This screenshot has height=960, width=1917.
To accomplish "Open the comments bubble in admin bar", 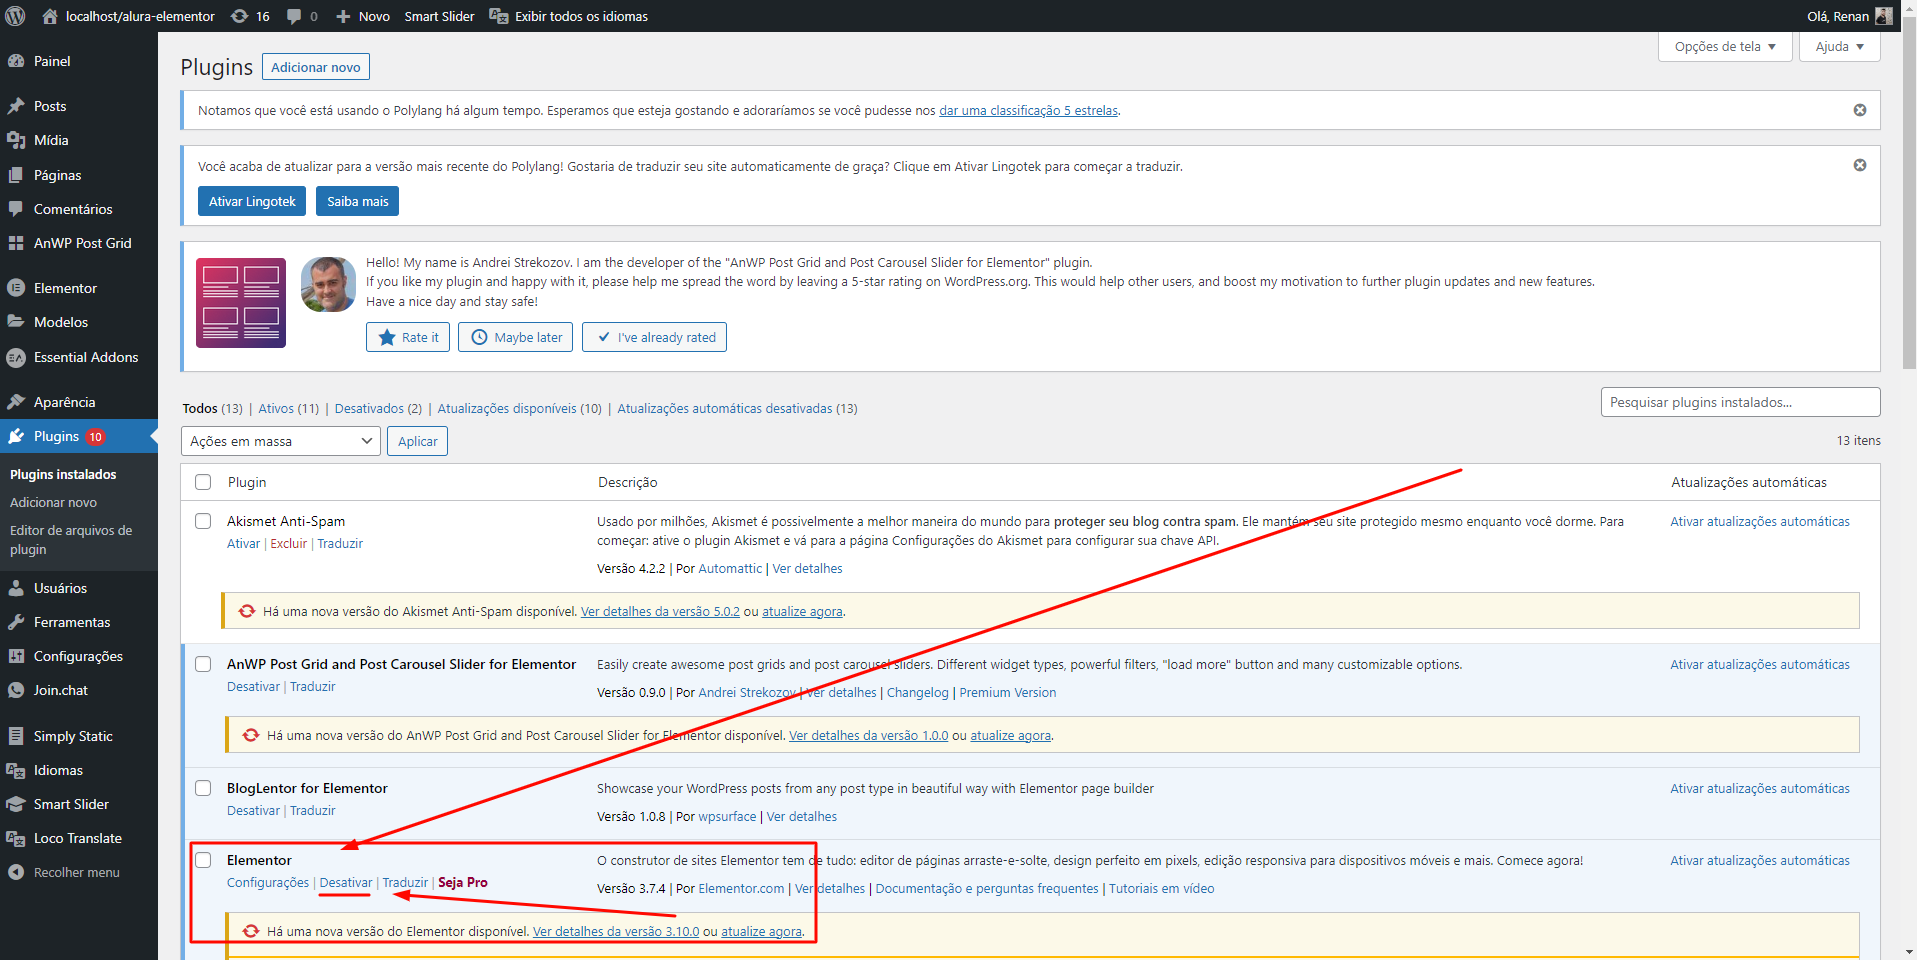I will [x=295, y=16].
